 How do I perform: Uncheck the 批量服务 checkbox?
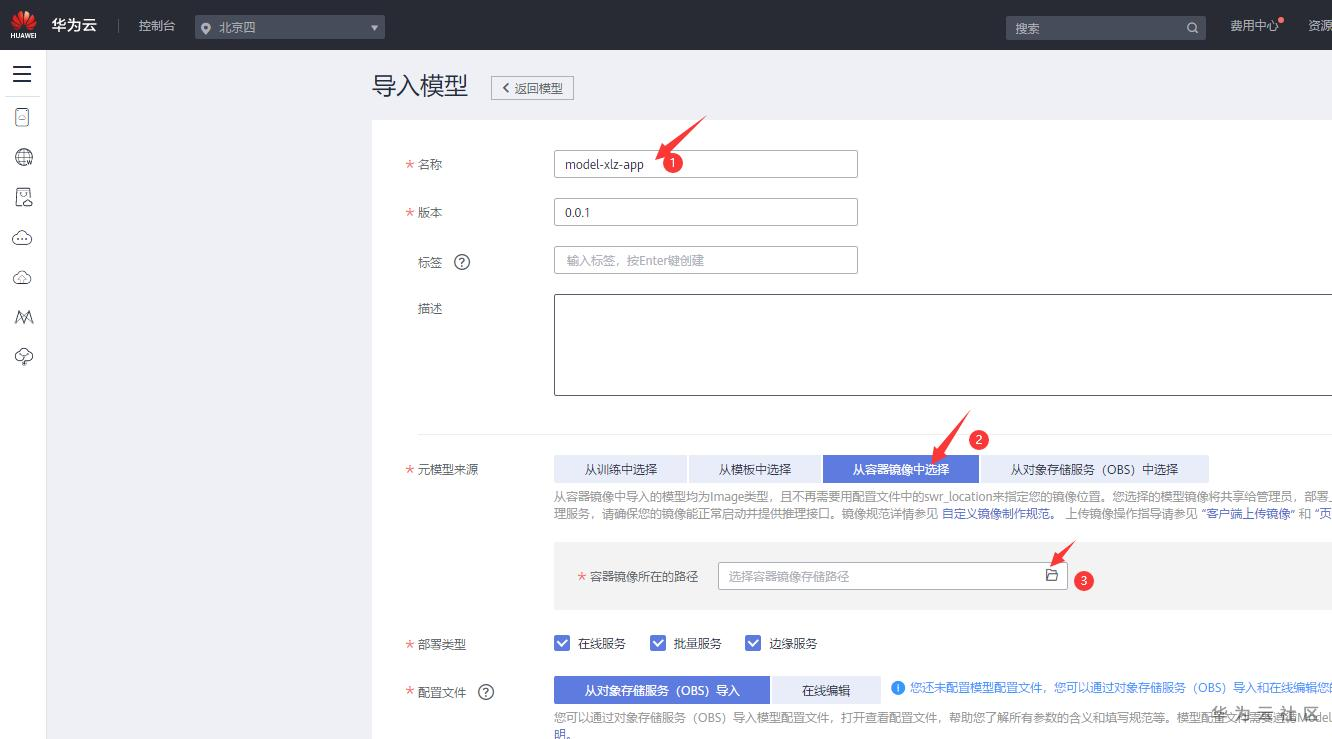(x=658, y=643)
